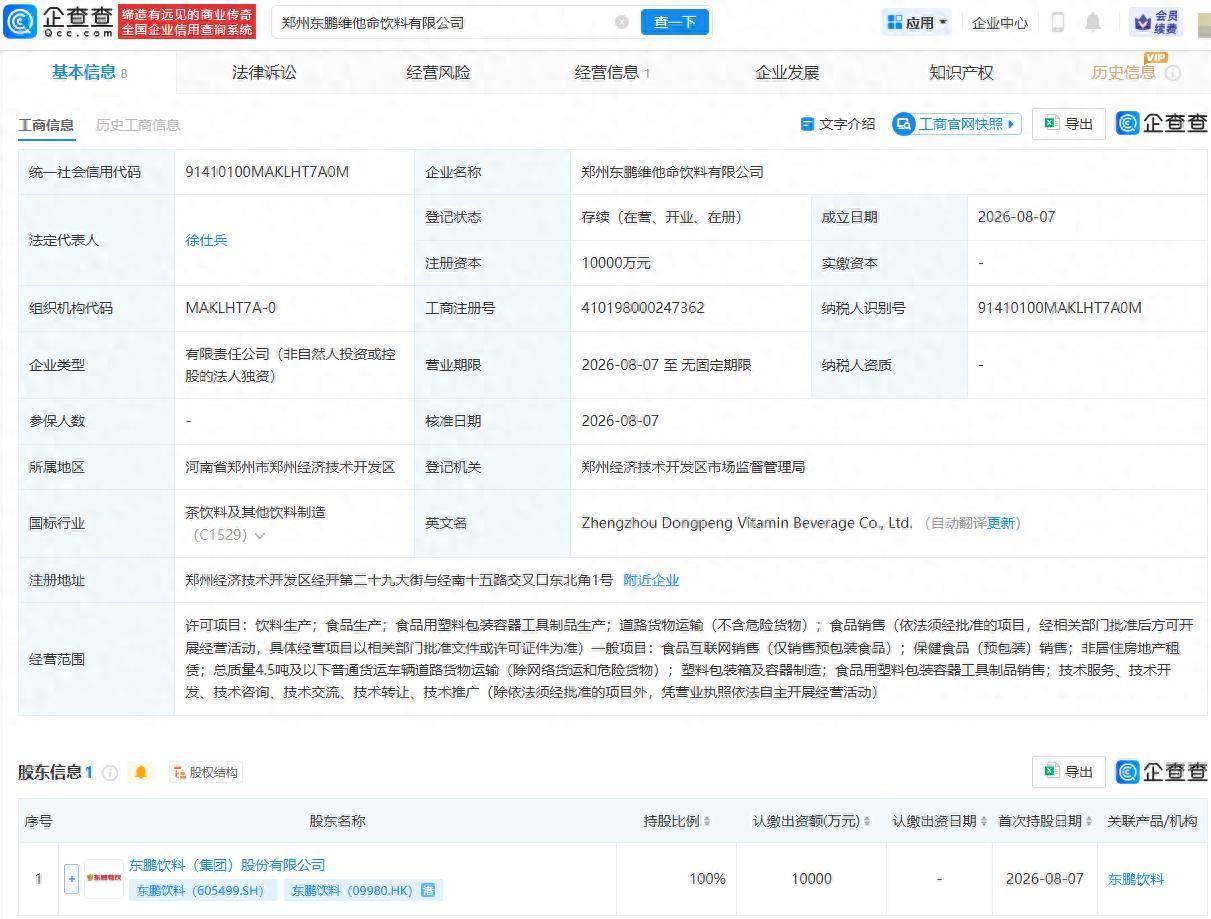
Task: Click the 河南省郑州市郑州经济技术开发区 region text
Action: tap(290, 467)
